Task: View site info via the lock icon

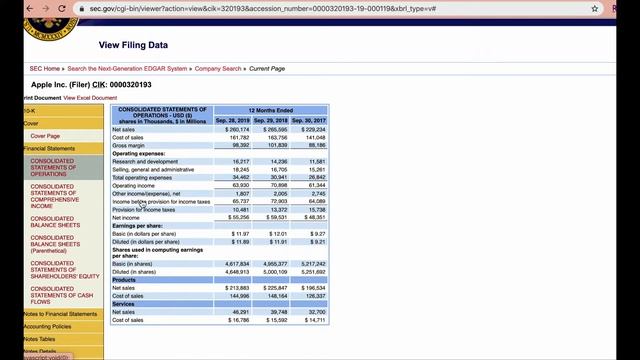Action: [82, 9]
